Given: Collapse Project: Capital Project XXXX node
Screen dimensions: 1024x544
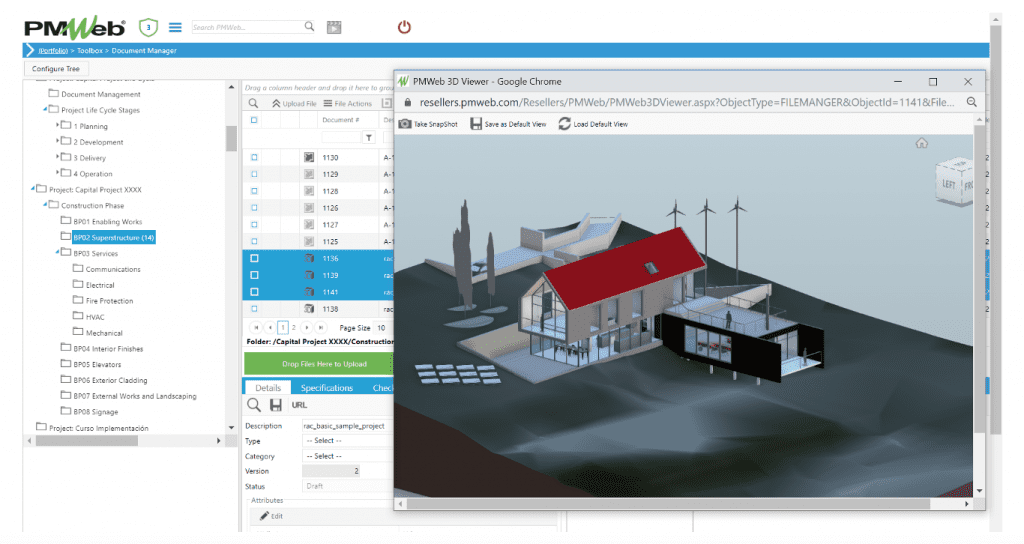Looking at the screenshot, I should 33,188.
